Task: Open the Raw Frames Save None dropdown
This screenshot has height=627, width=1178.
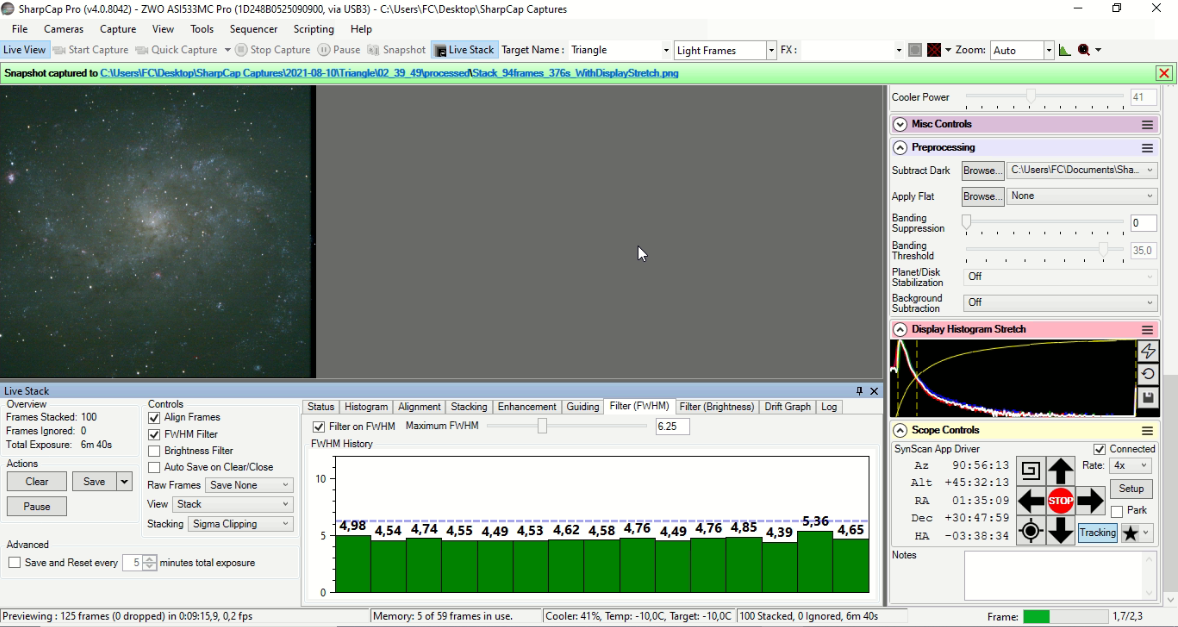Action: click(249, 486)
